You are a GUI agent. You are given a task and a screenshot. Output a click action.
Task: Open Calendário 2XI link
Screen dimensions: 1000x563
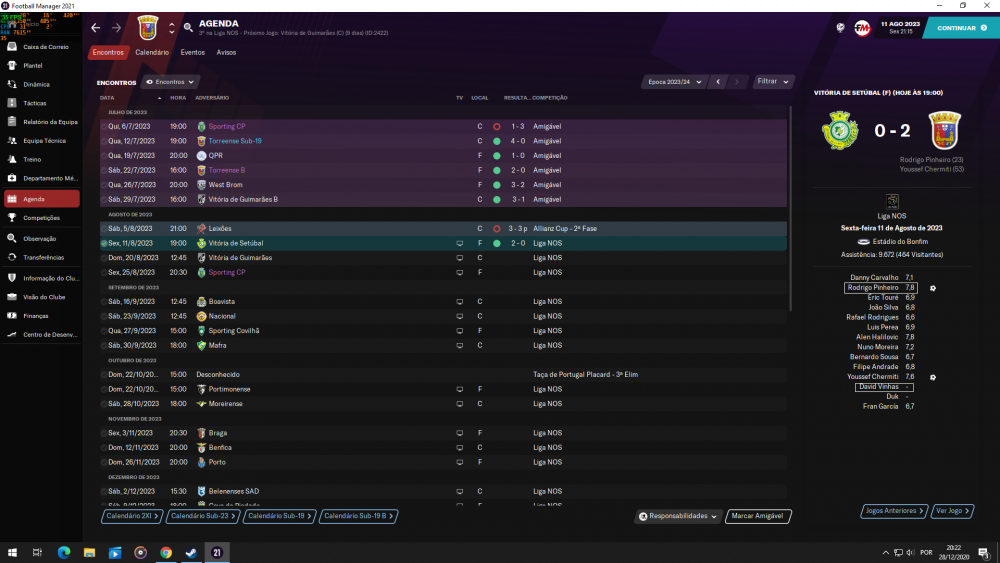(132, 516)
